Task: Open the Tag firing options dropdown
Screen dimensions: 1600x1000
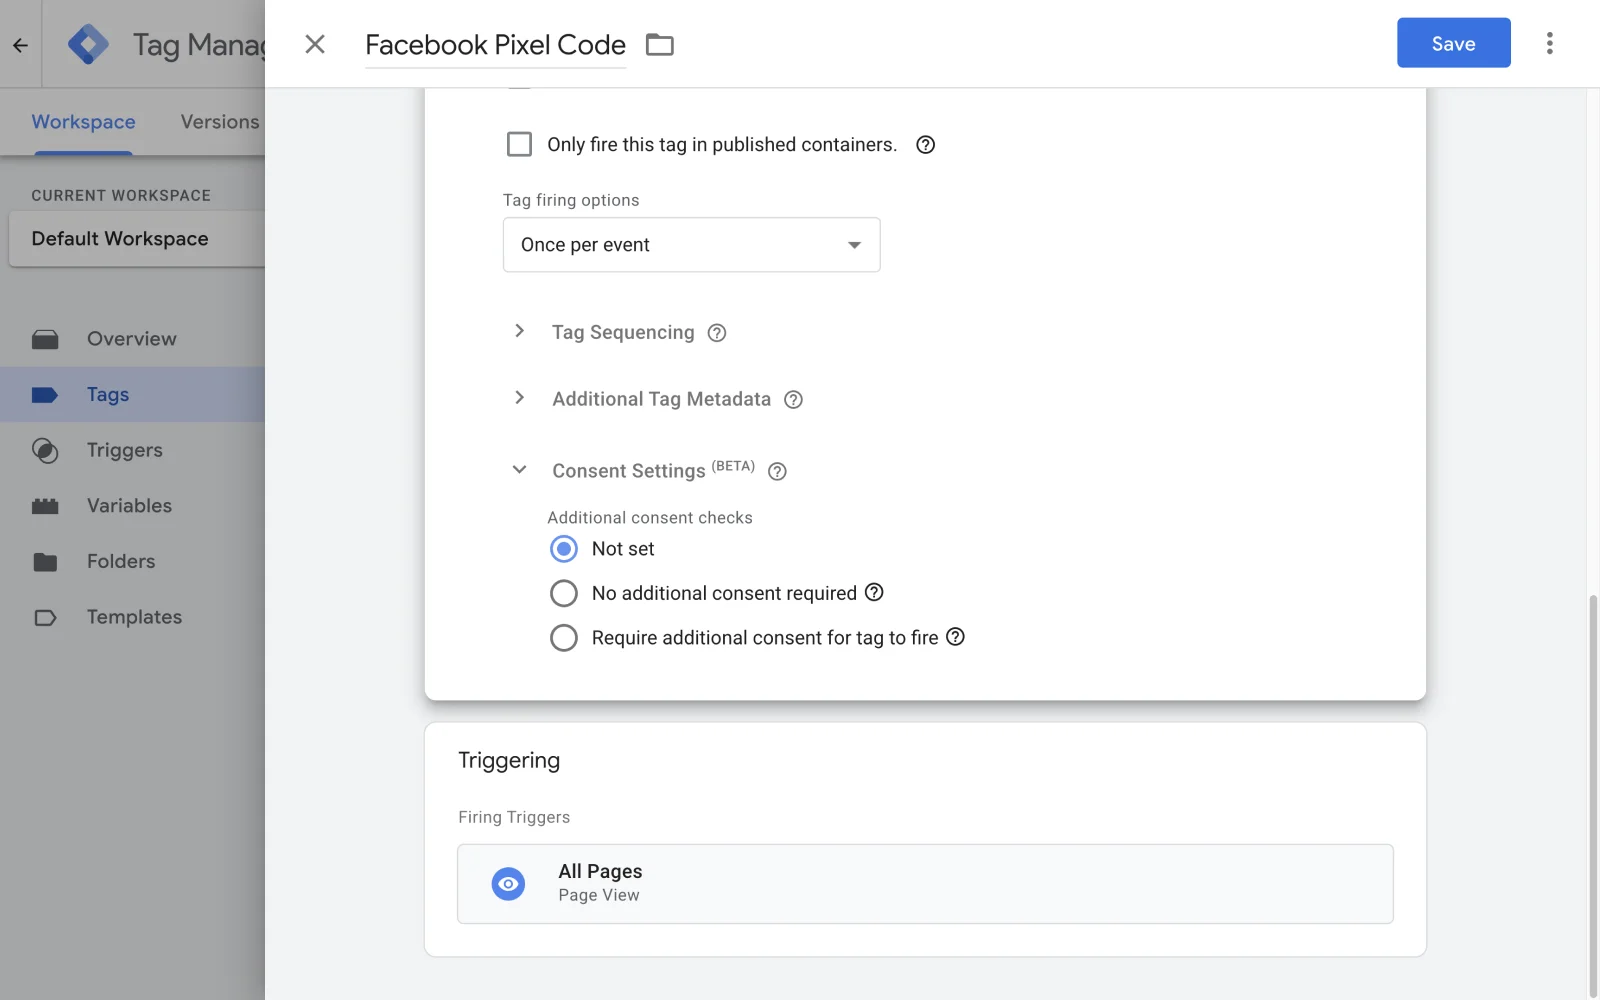Action: [x=691, y=245]
